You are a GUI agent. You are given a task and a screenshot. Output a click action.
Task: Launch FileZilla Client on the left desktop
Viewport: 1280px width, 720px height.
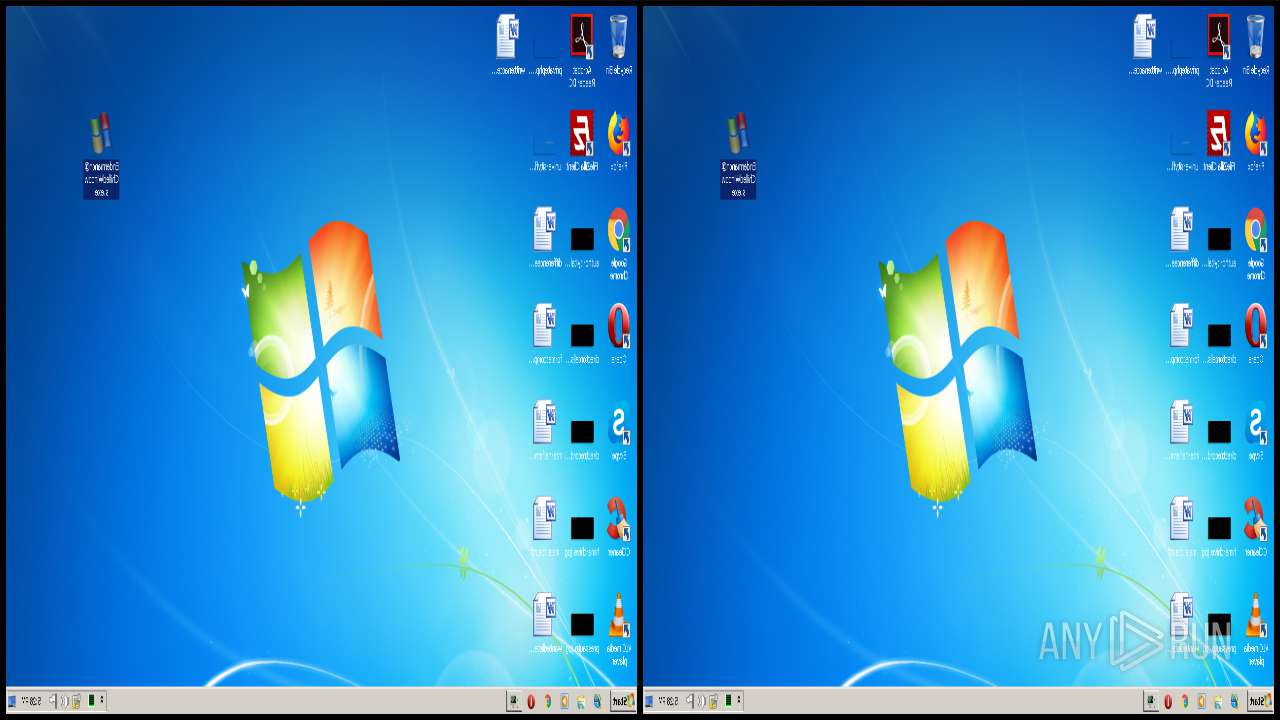point(582,140)
